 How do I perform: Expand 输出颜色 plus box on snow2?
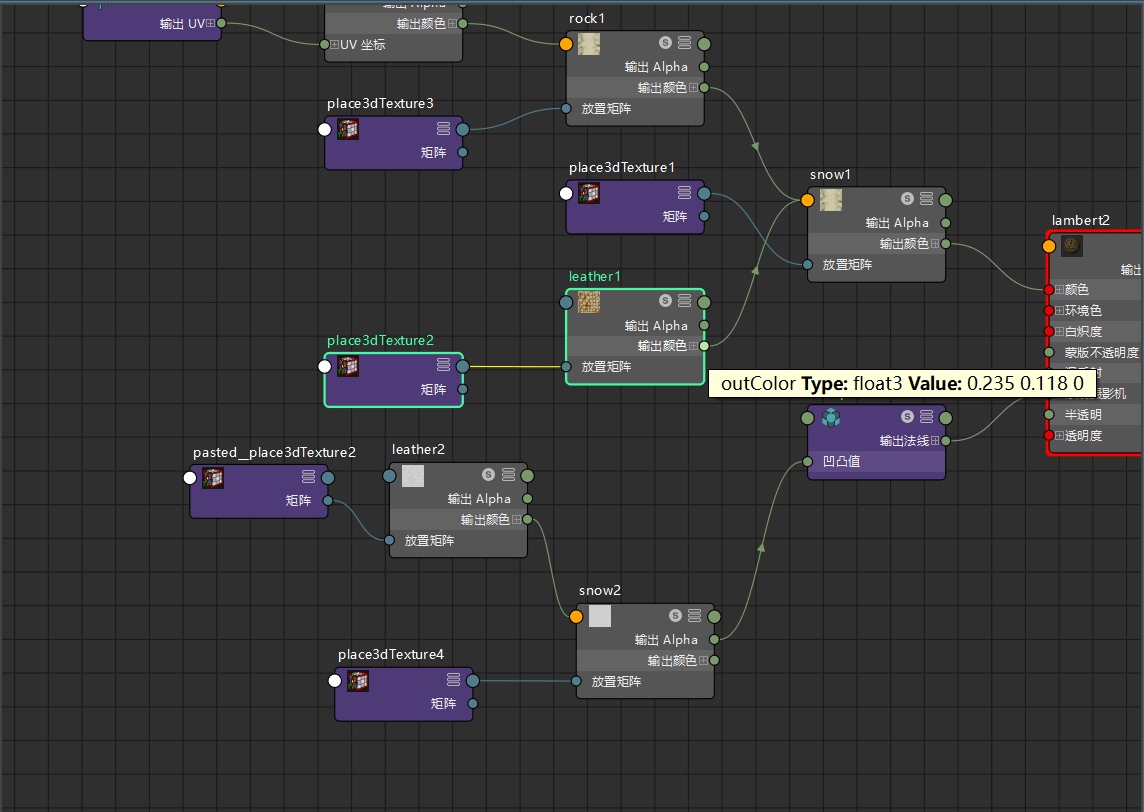pyautogui.click(x=703, y=660)
